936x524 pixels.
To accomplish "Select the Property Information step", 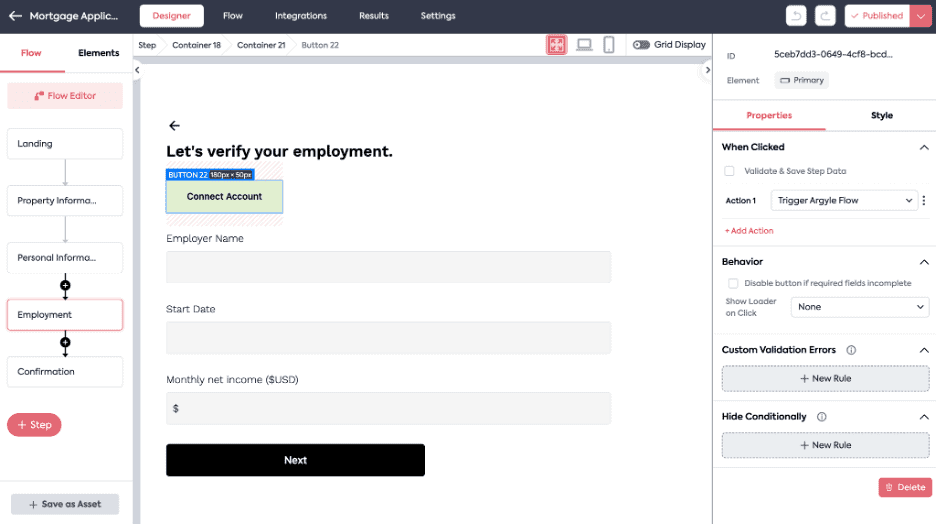I will tap(65, 201).
